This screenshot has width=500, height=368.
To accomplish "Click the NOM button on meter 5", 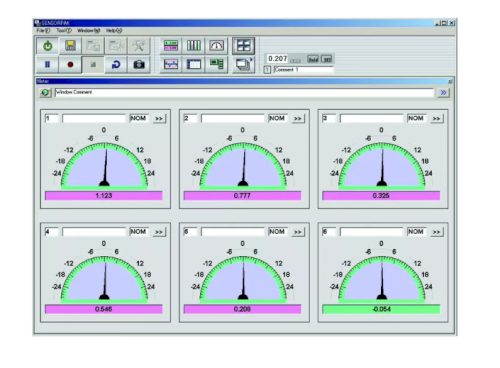I will click(x=277, y=232).
